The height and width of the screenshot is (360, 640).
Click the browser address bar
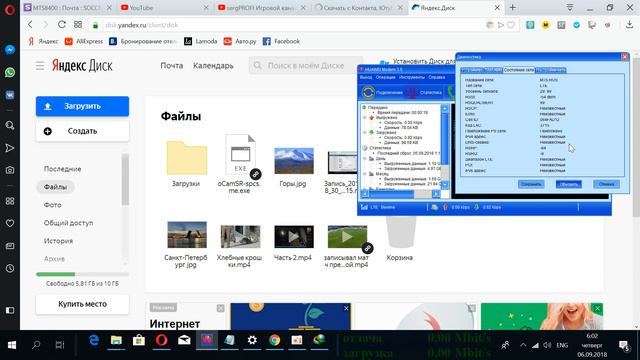click(286, 25)
